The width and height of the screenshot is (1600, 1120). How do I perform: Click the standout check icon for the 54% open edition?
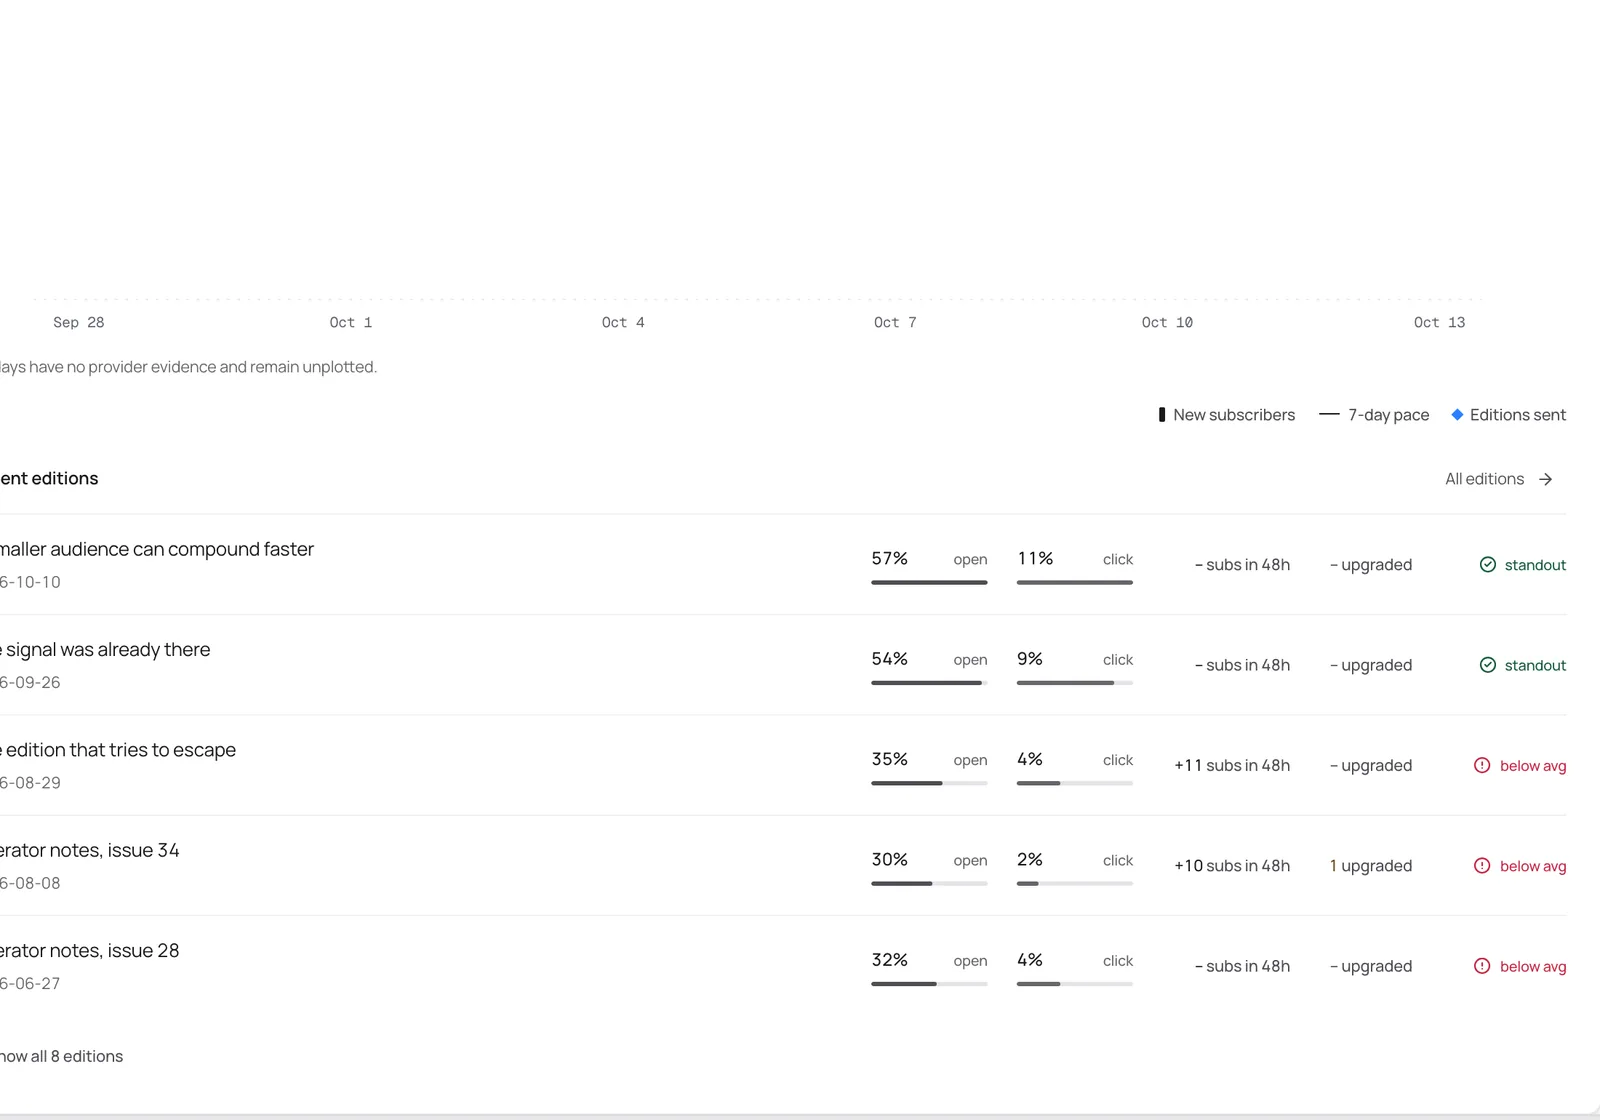(1487, 665)
